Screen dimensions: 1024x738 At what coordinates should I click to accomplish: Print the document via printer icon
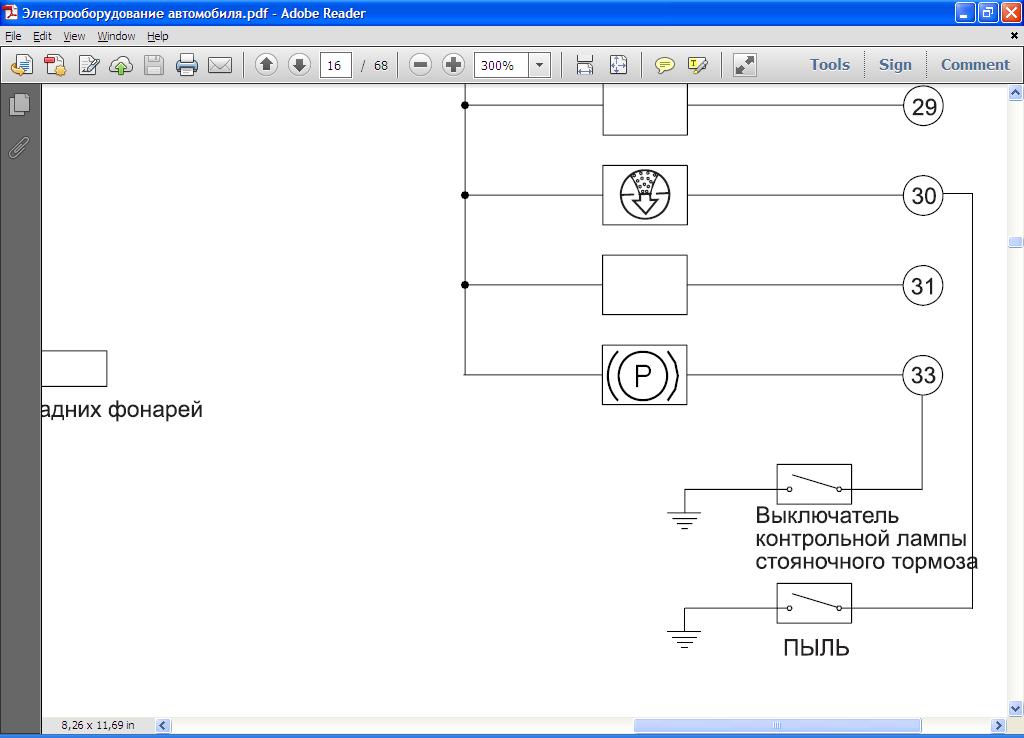187,65
